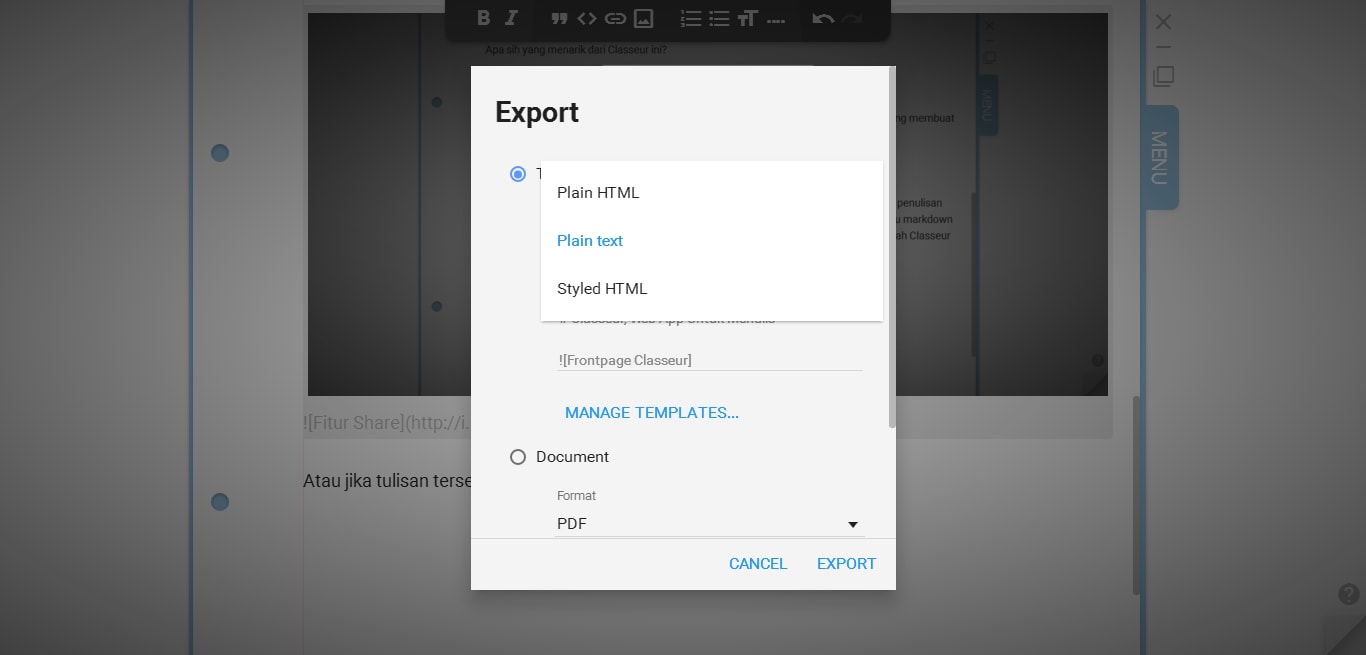The width and height of the screenshot is (1366, 655).
Task: Click the EXPORT button to confirm
Action: pyautogui.click(x=846, y=564)
